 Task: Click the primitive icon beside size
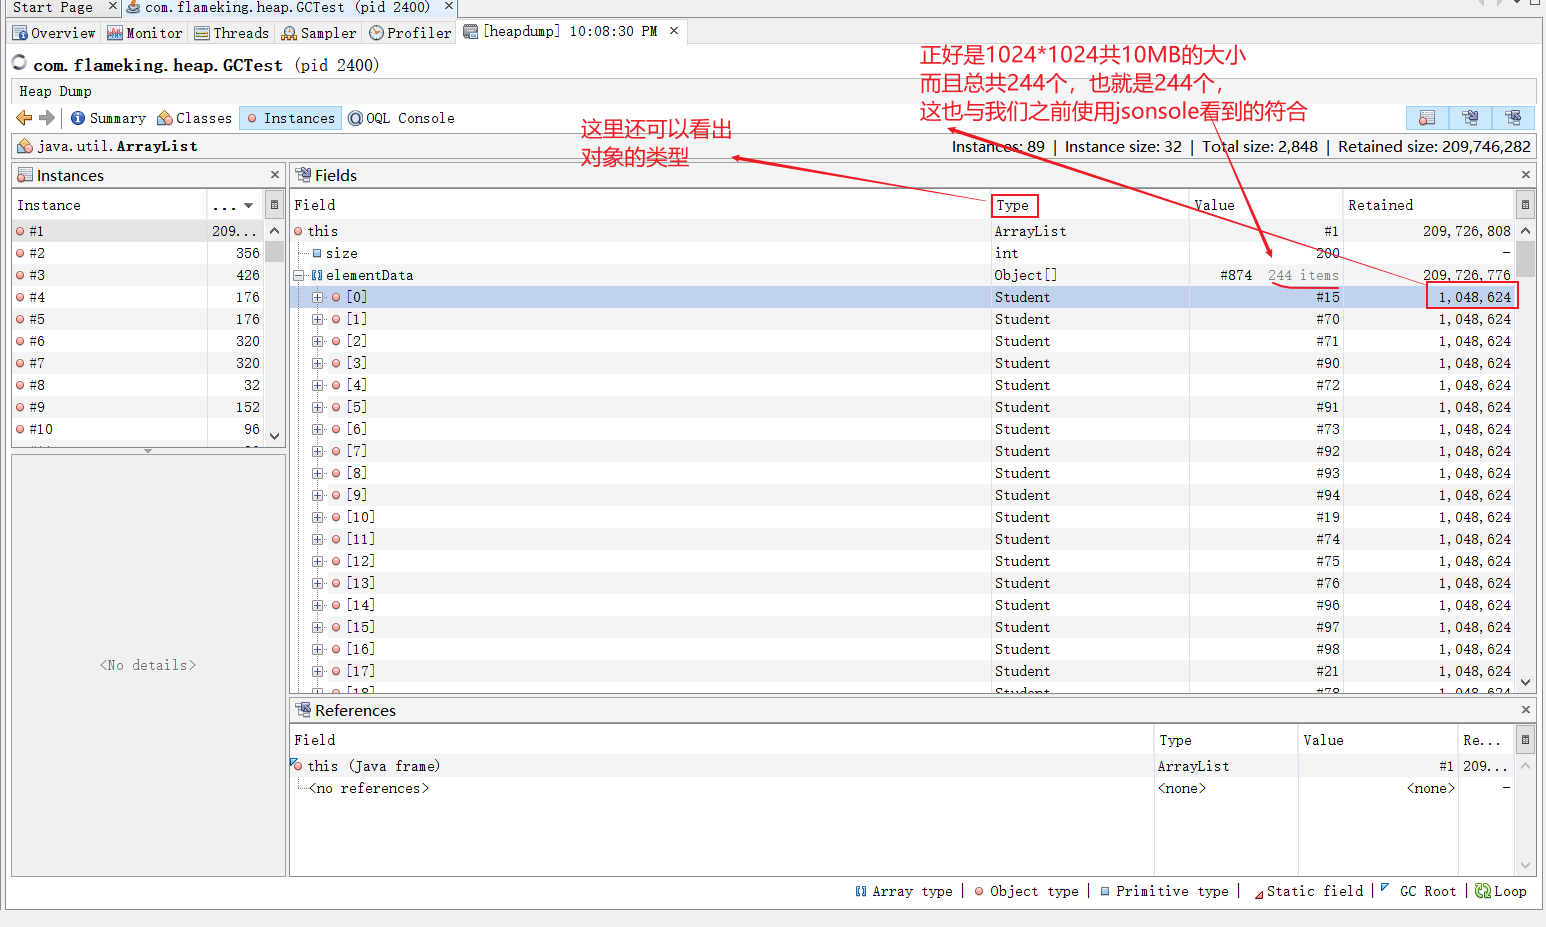click(x=317, y=253)
